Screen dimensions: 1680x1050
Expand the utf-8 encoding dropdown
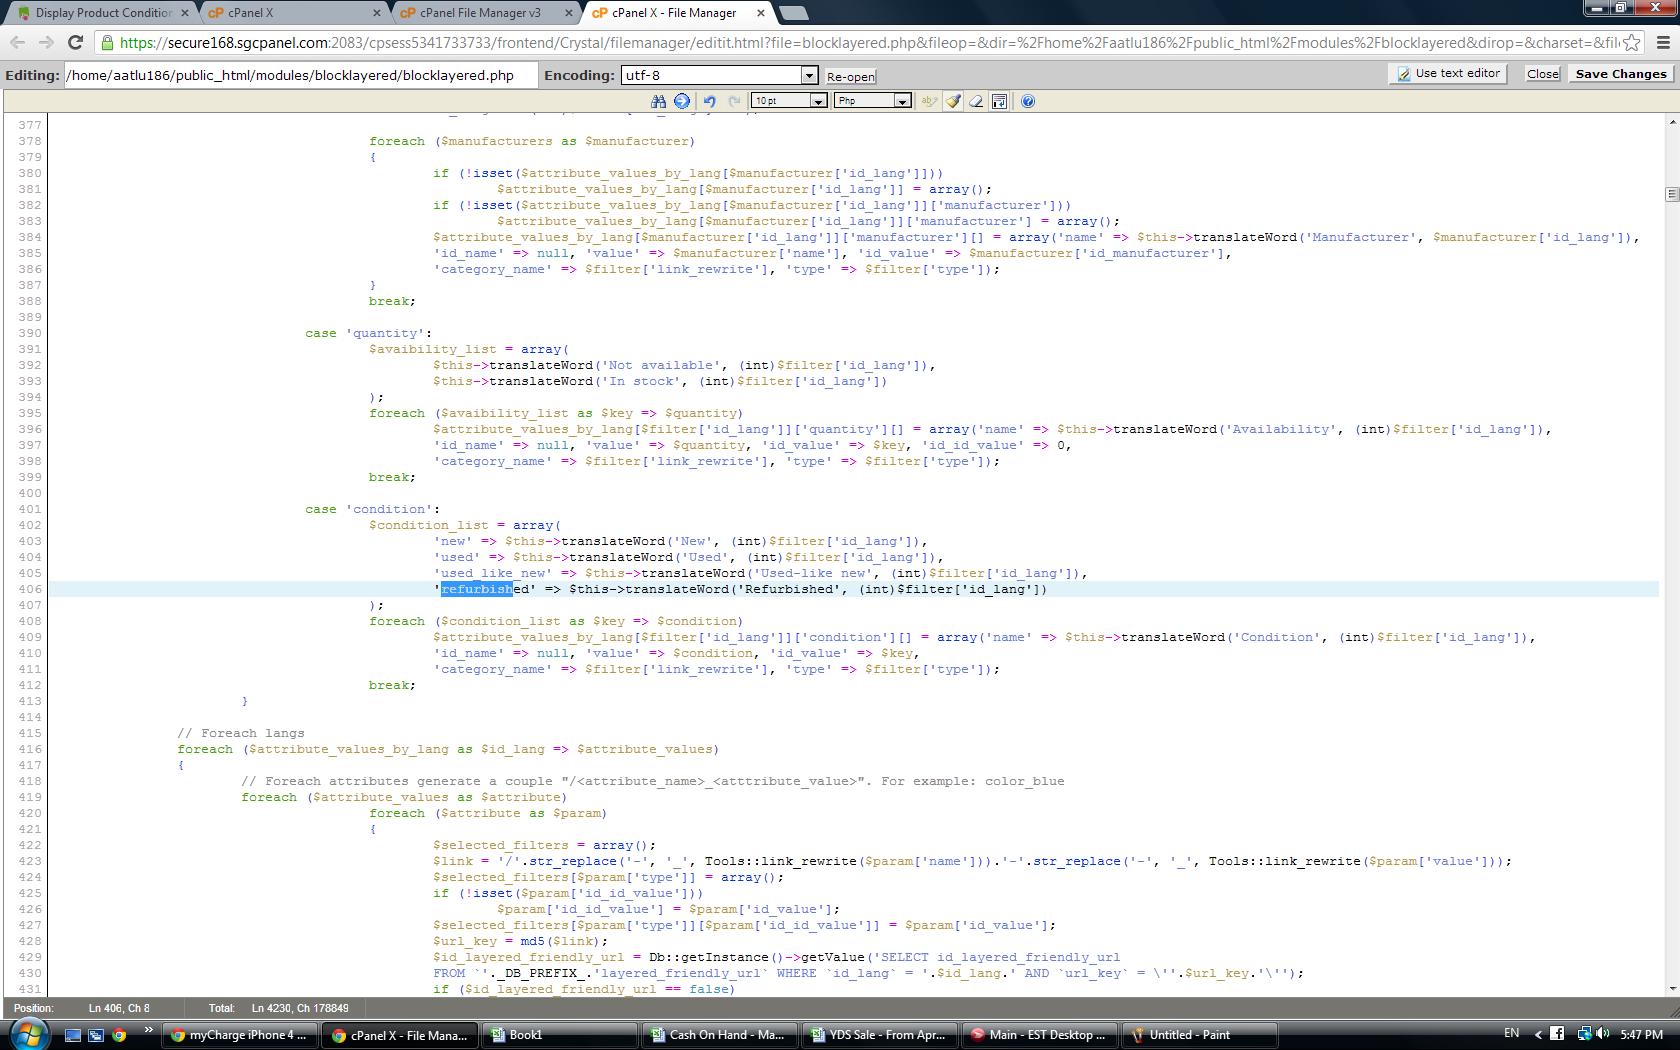coord(809,76)
